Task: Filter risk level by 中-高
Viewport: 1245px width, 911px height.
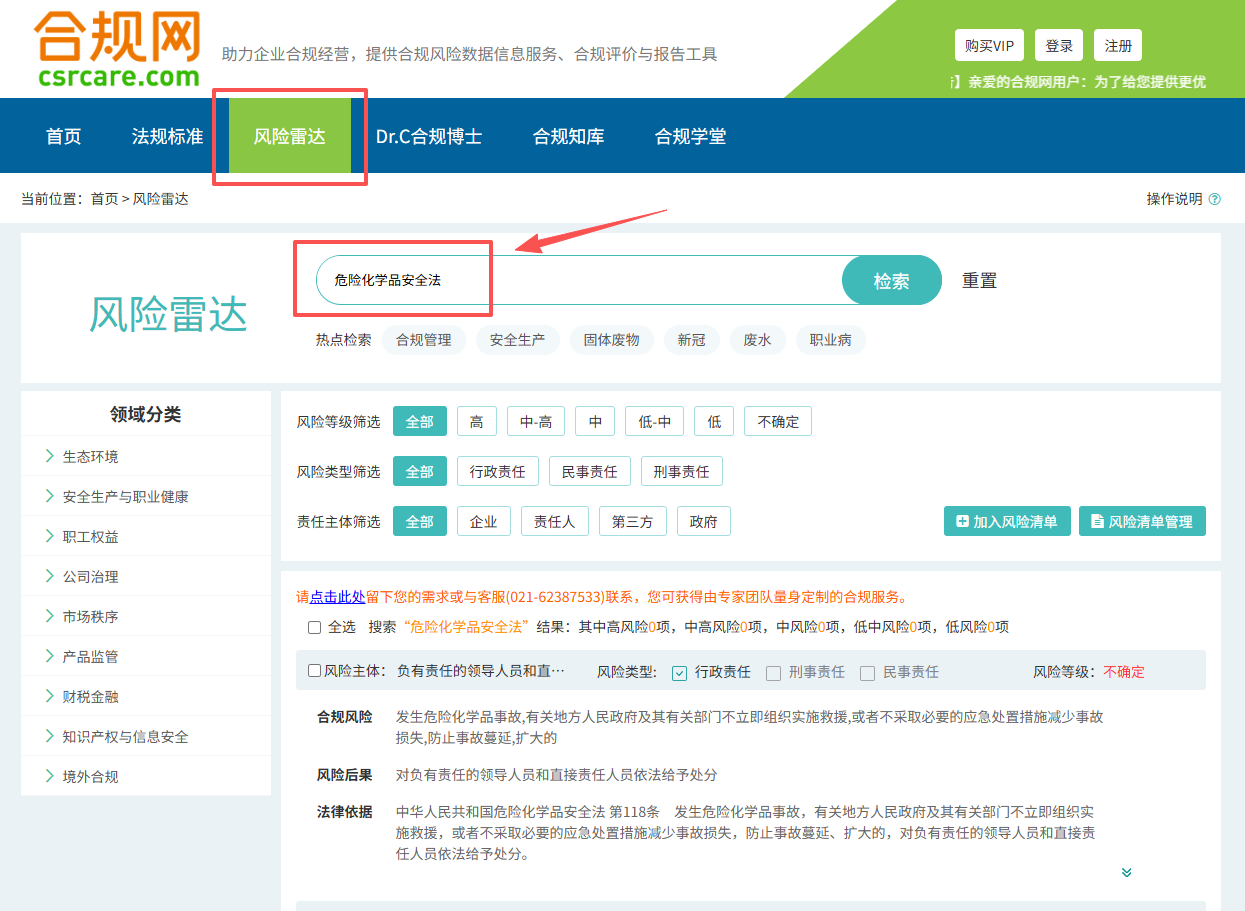Action: point(535,421)
